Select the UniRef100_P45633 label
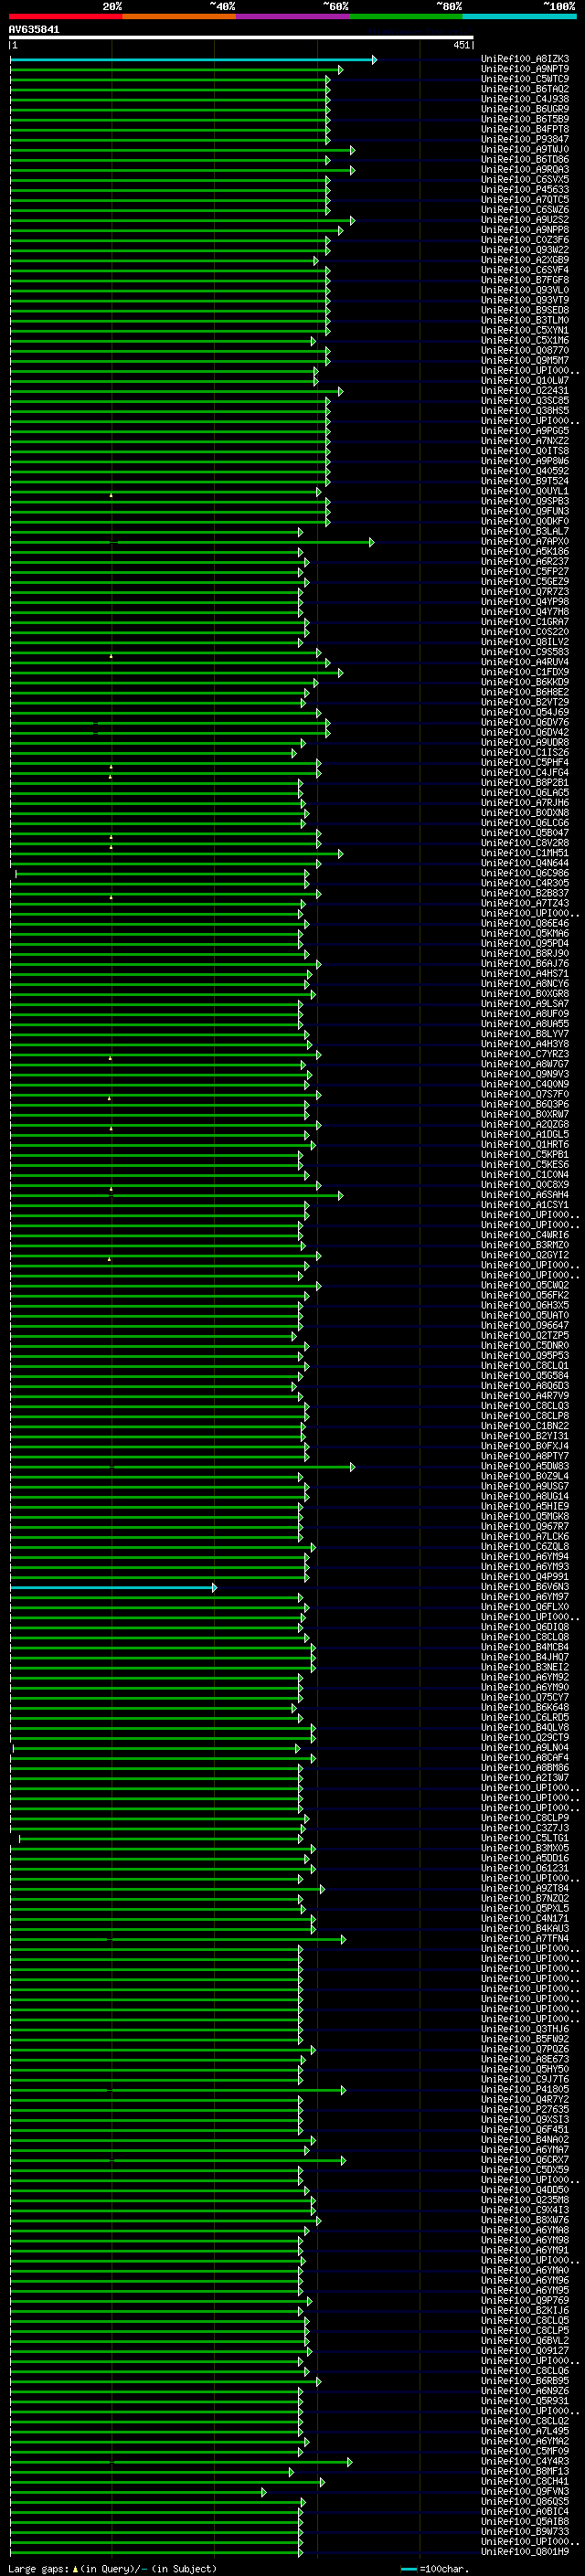Image resolution: width=585 pixels, height=2576 pixels. (x=525, y=190)
